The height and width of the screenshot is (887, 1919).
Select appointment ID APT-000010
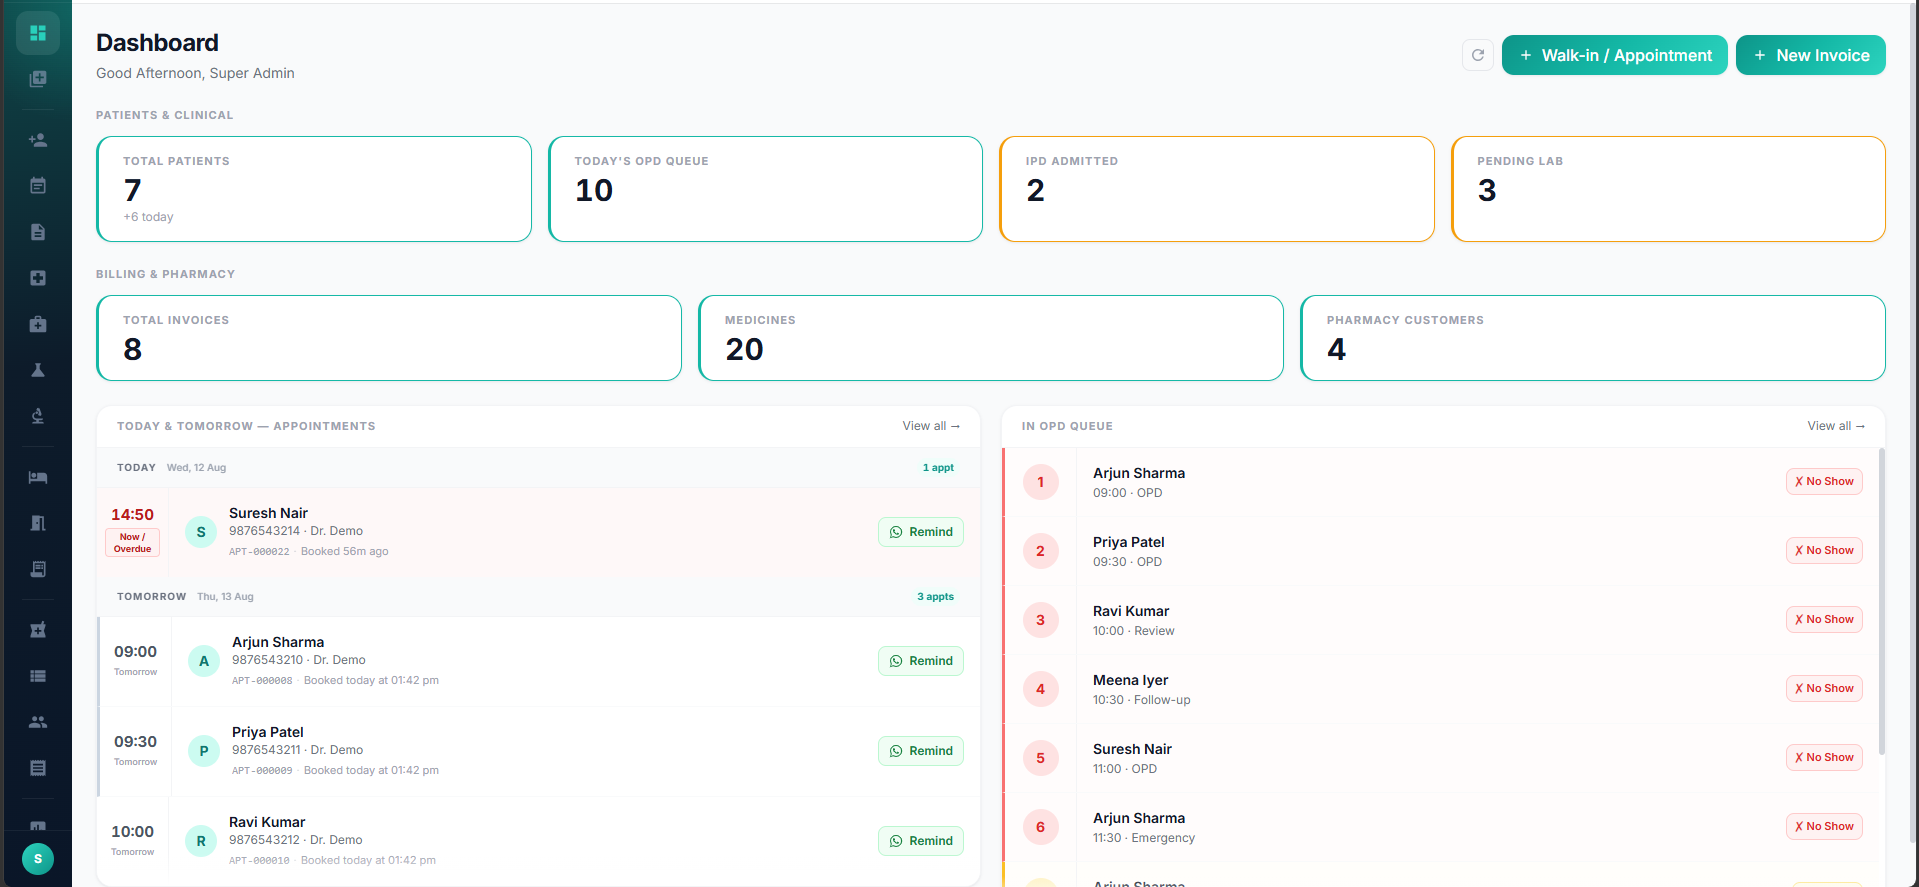[x=259, y=861]
